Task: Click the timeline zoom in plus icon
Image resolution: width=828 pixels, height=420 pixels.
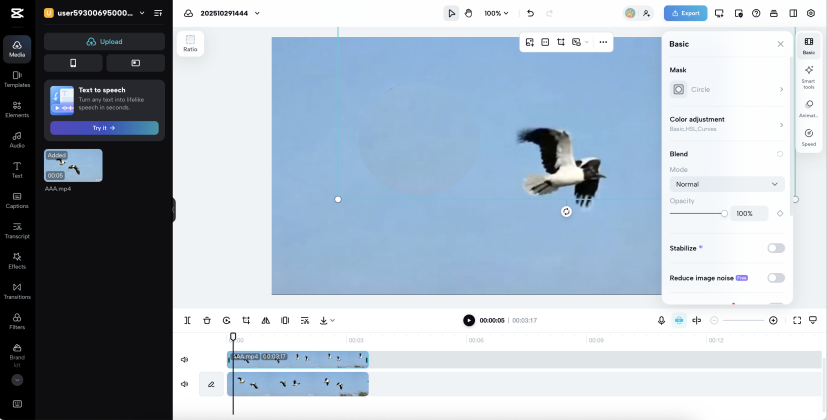Action: click(773, 320)
